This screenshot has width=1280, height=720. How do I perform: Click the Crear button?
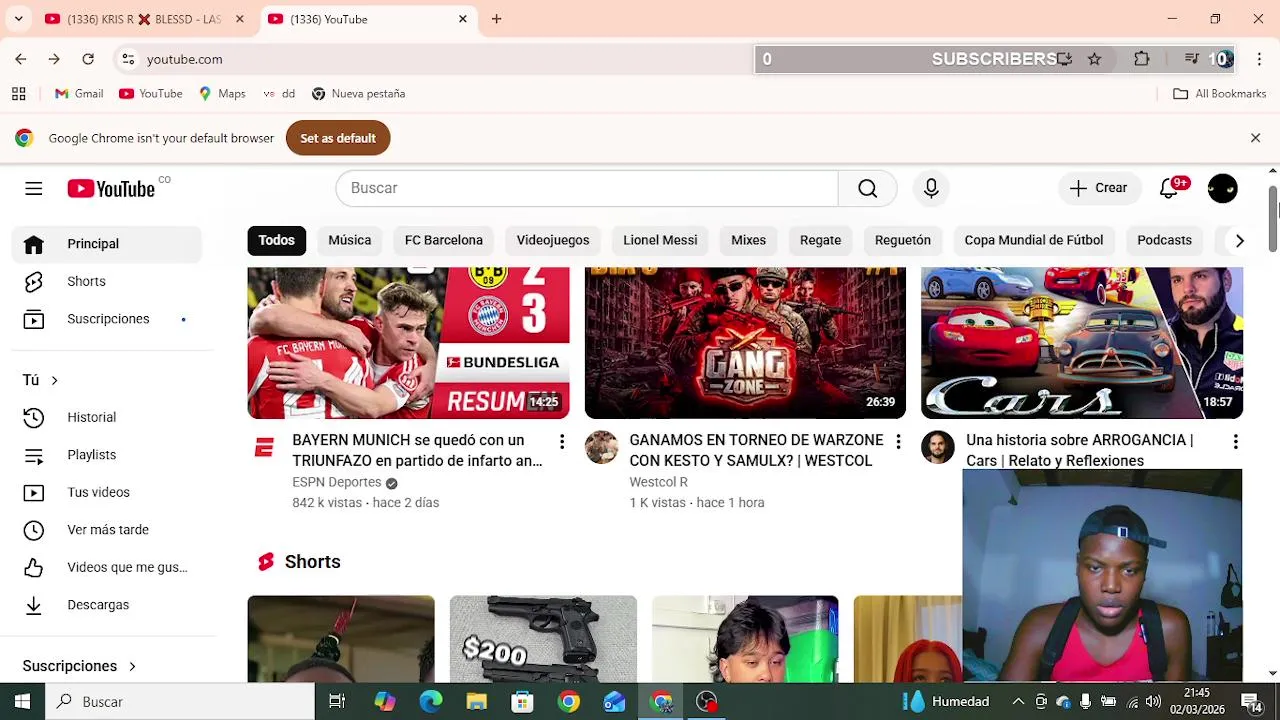(1099, 188)
